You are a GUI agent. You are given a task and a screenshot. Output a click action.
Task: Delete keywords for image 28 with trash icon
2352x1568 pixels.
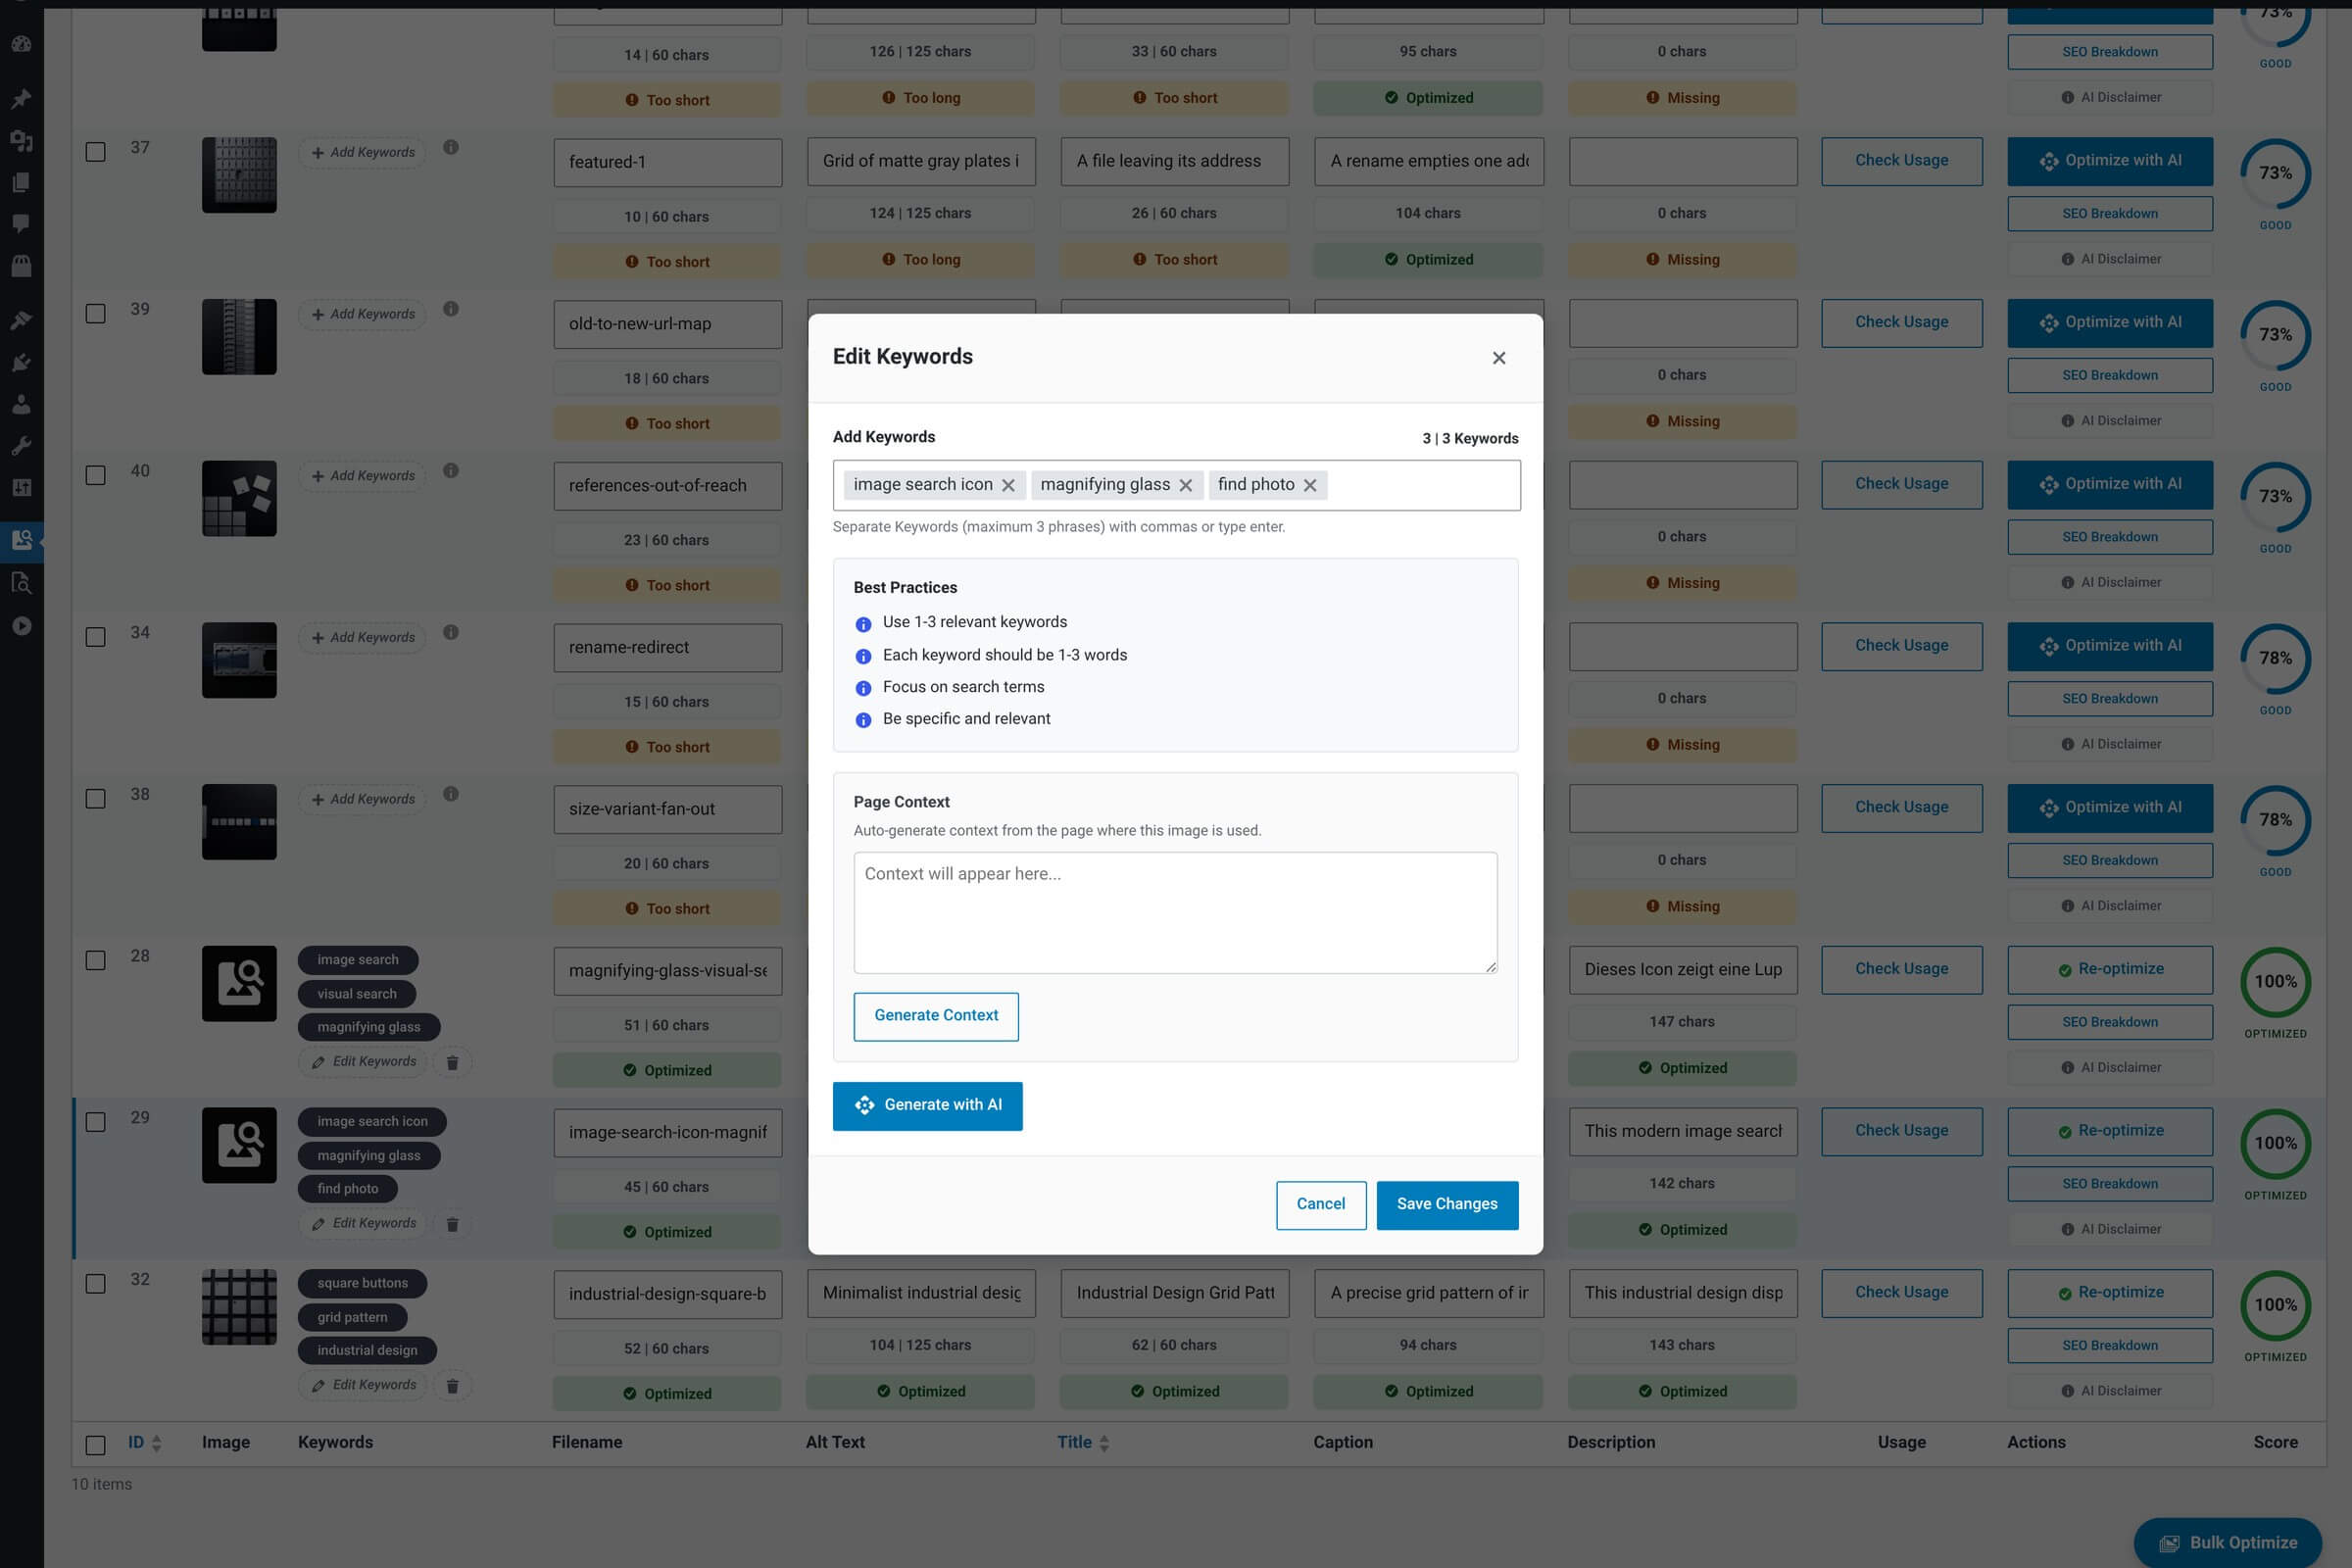click(x=452, y=1062)
